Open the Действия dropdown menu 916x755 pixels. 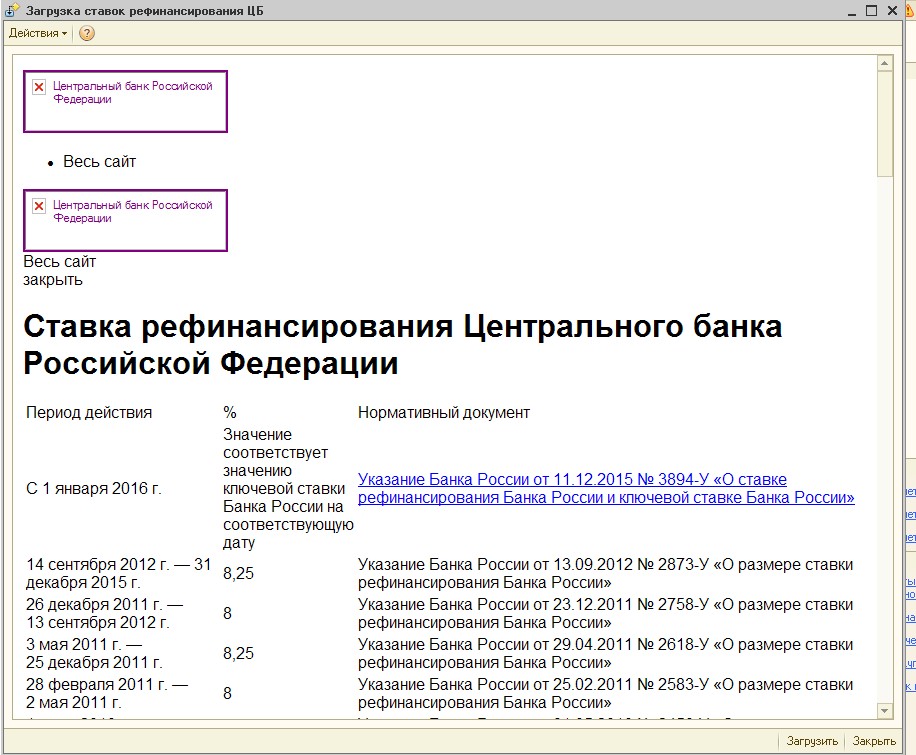pos(38,33)
